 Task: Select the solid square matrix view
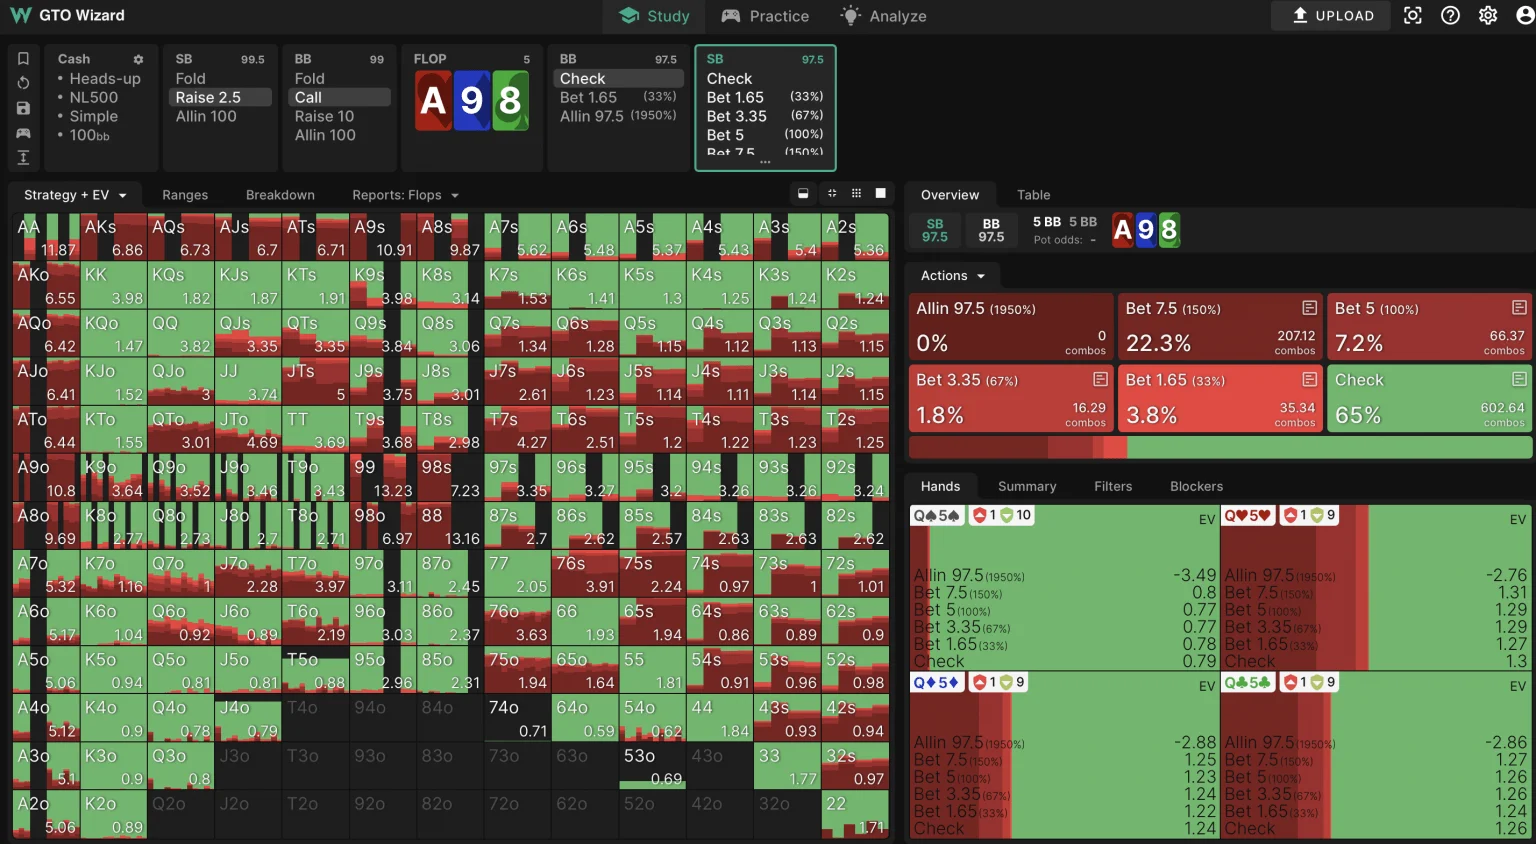click(881, 194)
